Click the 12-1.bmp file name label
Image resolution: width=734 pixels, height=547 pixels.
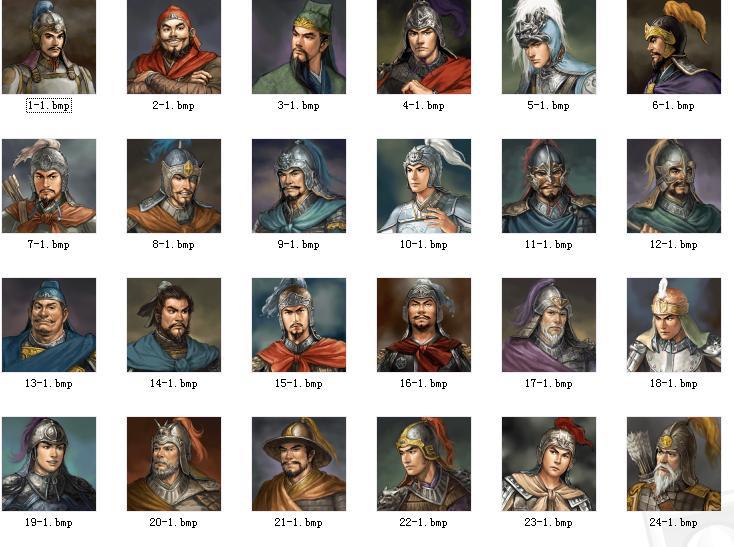(x=674, y=245)
